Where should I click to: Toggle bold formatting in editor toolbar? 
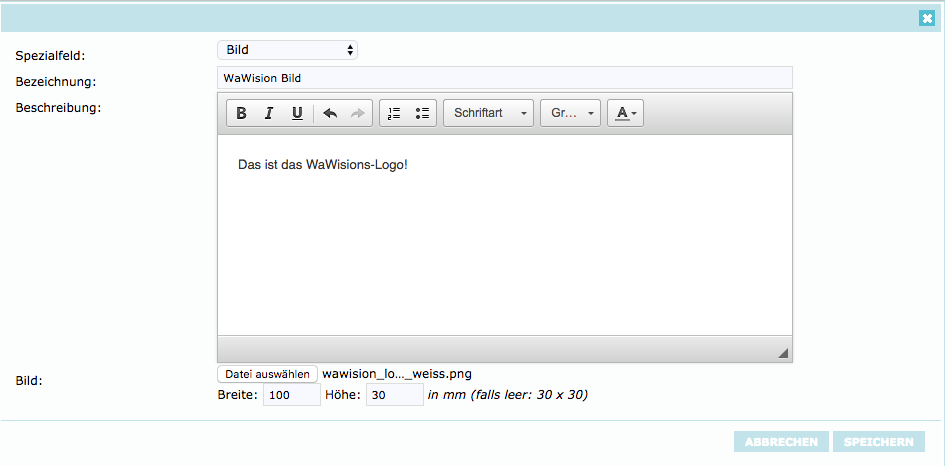tap(241, 114)
